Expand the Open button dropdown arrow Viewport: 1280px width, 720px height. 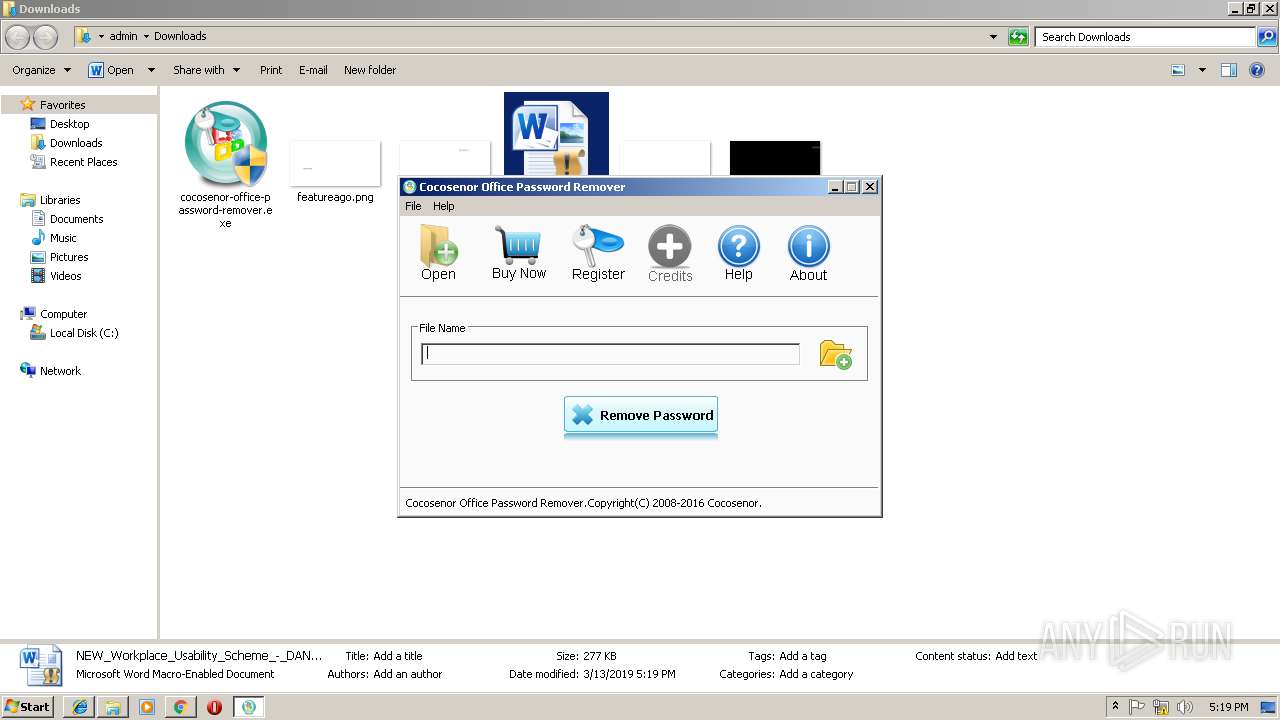151,70
